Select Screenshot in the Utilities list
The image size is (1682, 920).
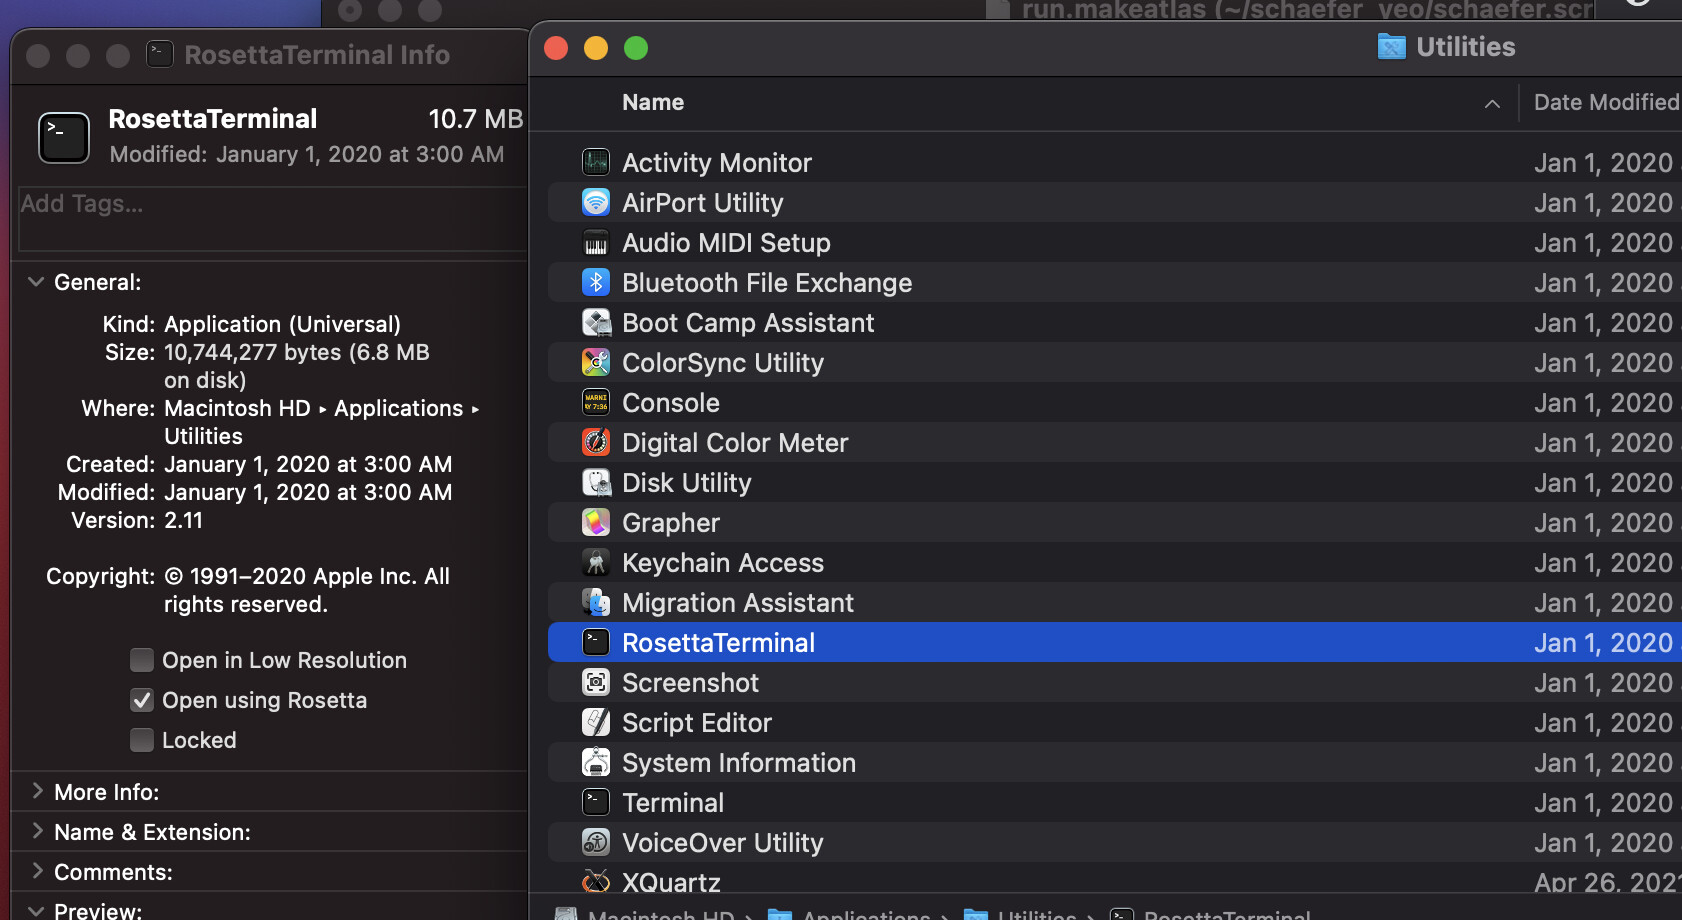(x=690, y=682)
